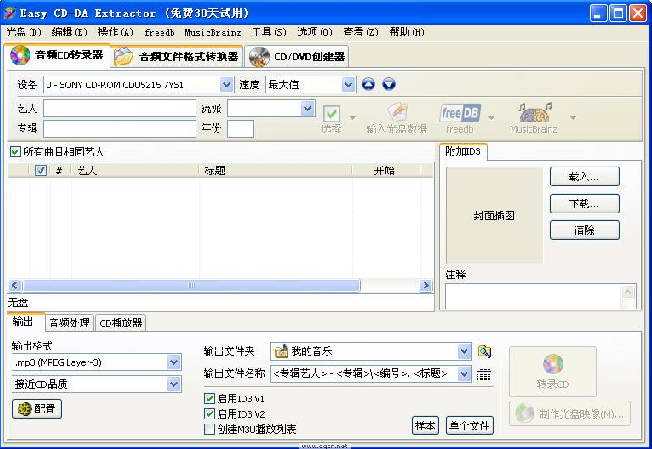
Task: Open the 帮助(H) menu
Action: tap(407, 32)
